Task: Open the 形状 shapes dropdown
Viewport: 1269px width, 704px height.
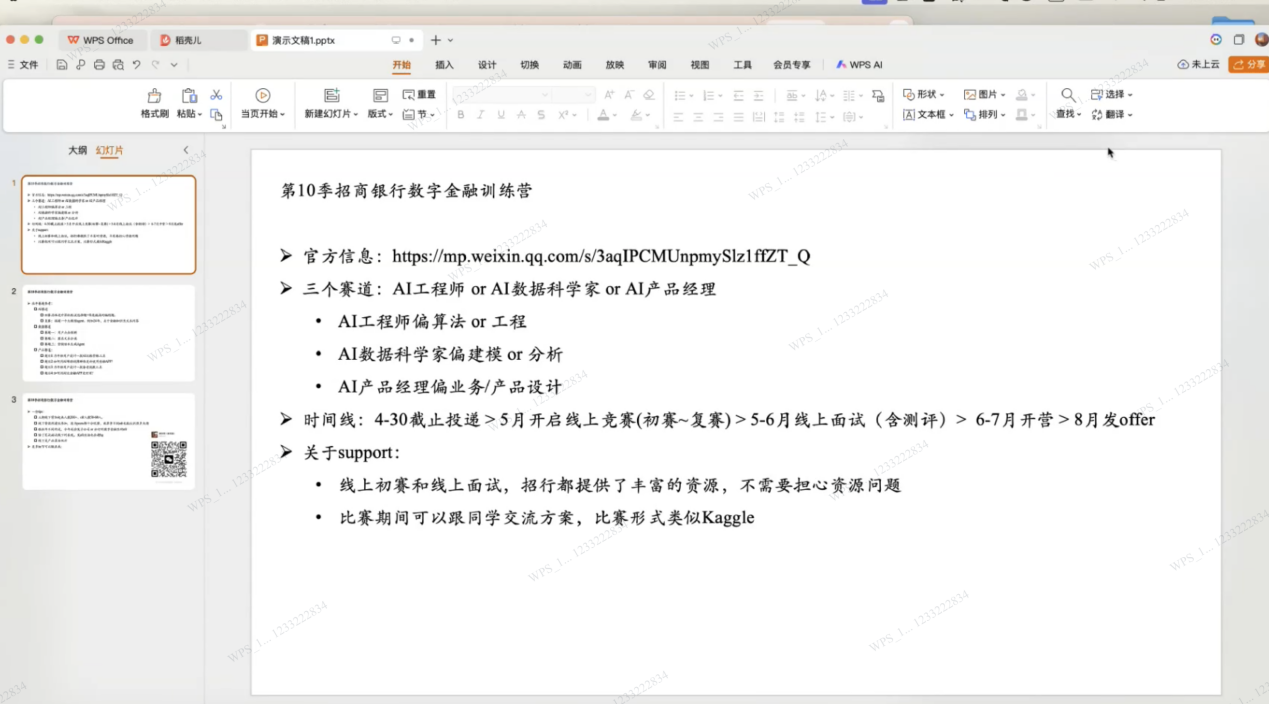Action: coord(923,94)
